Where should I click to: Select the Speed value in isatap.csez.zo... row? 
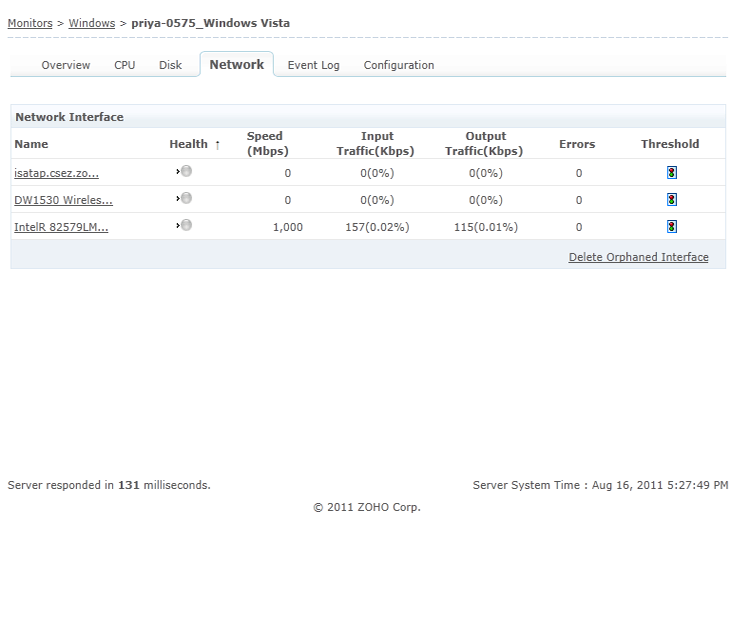tap(288, 173)
